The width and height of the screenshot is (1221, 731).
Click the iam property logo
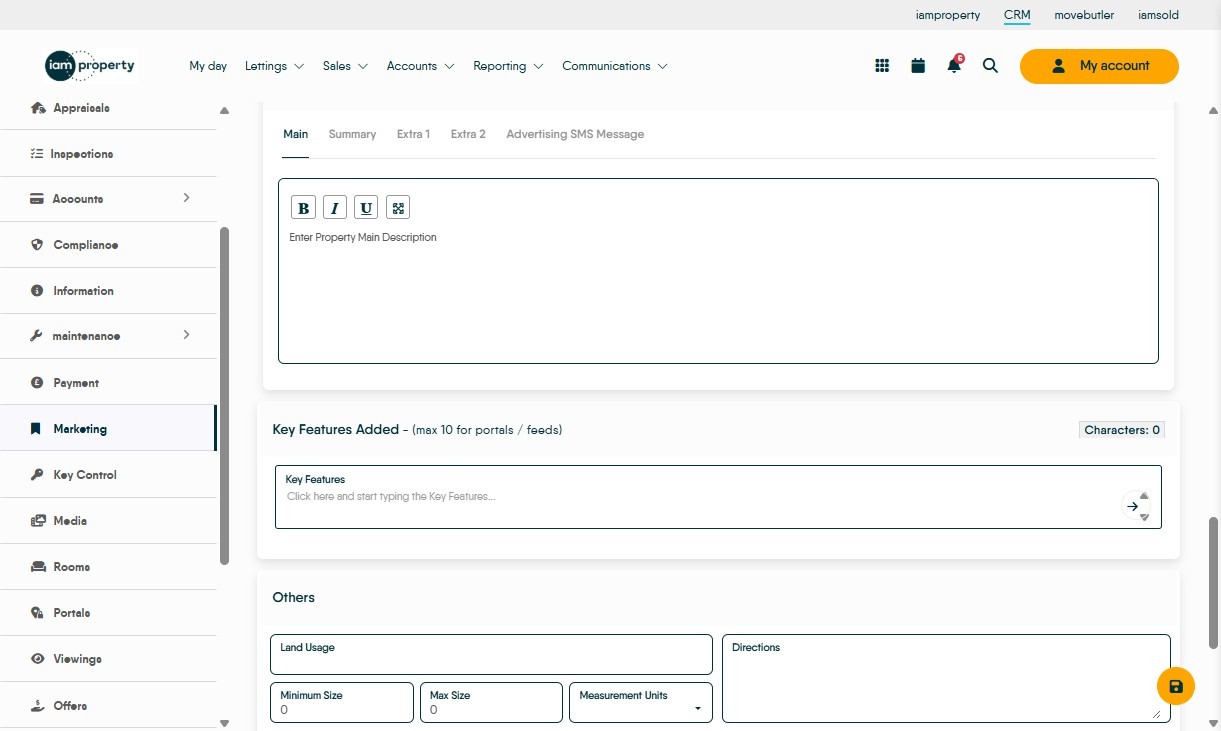pos(90,66)
